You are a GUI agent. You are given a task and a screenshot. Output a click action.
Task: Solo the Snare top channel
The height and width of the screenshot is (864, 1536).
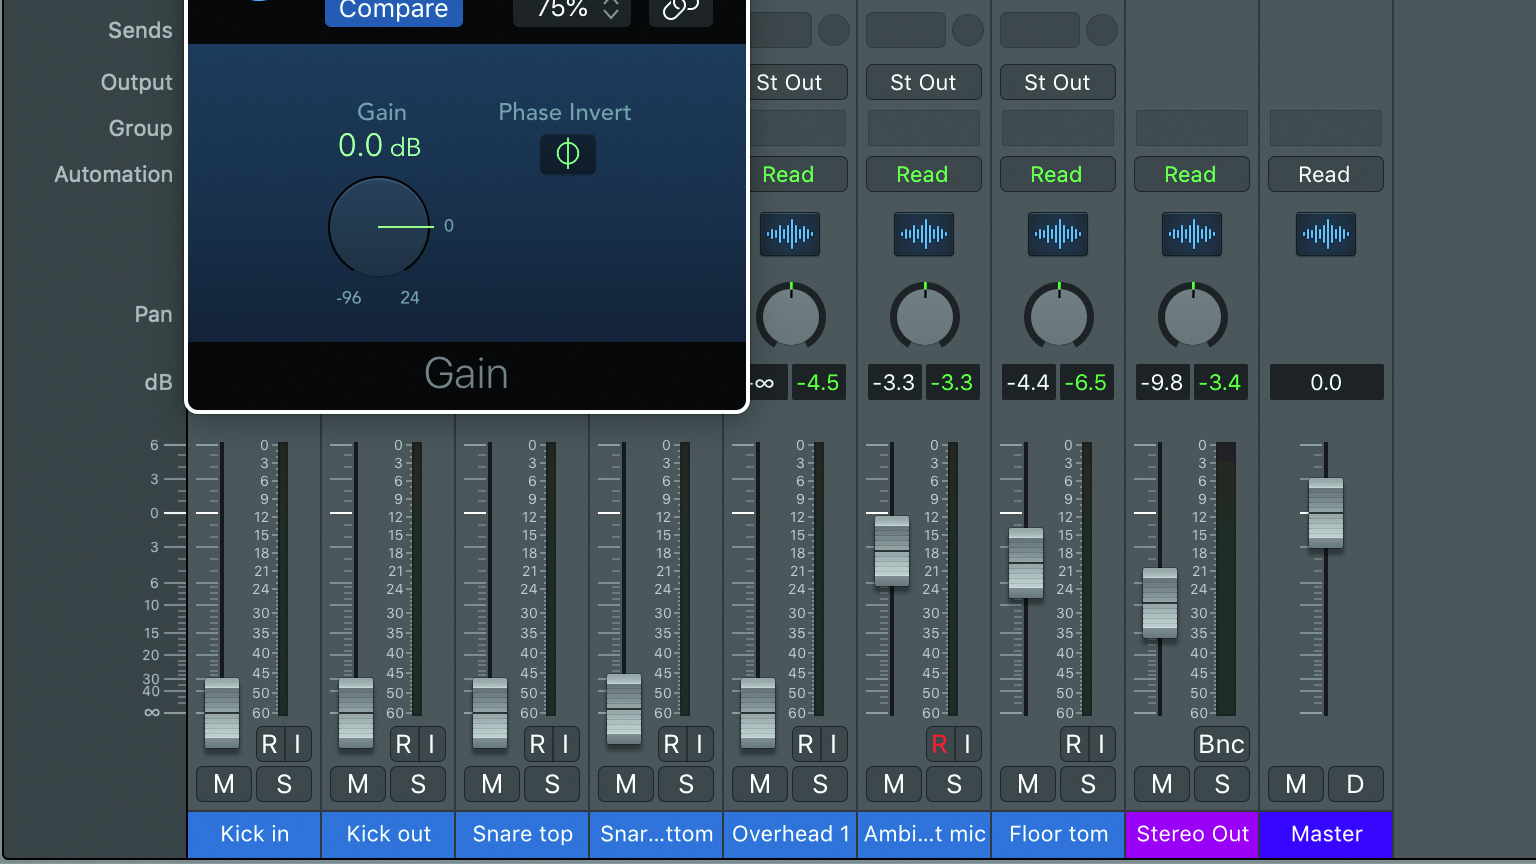tap(552, 784)
